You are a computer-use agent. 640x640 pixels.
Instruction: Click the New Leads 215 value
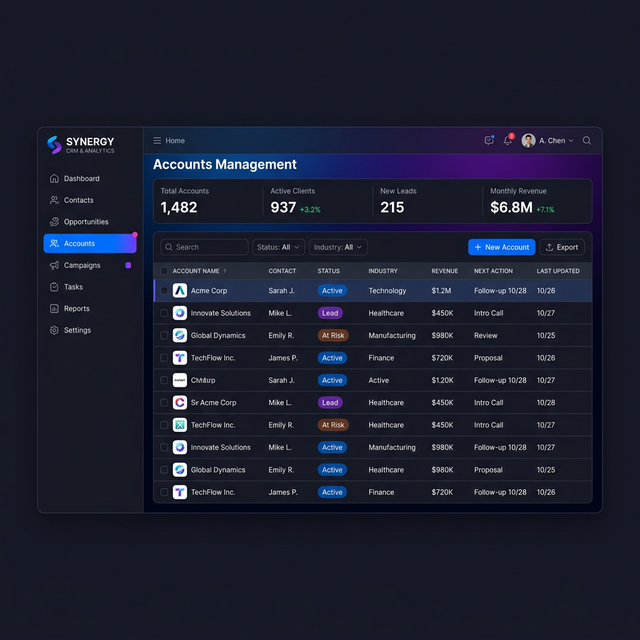tap(392, 207)
